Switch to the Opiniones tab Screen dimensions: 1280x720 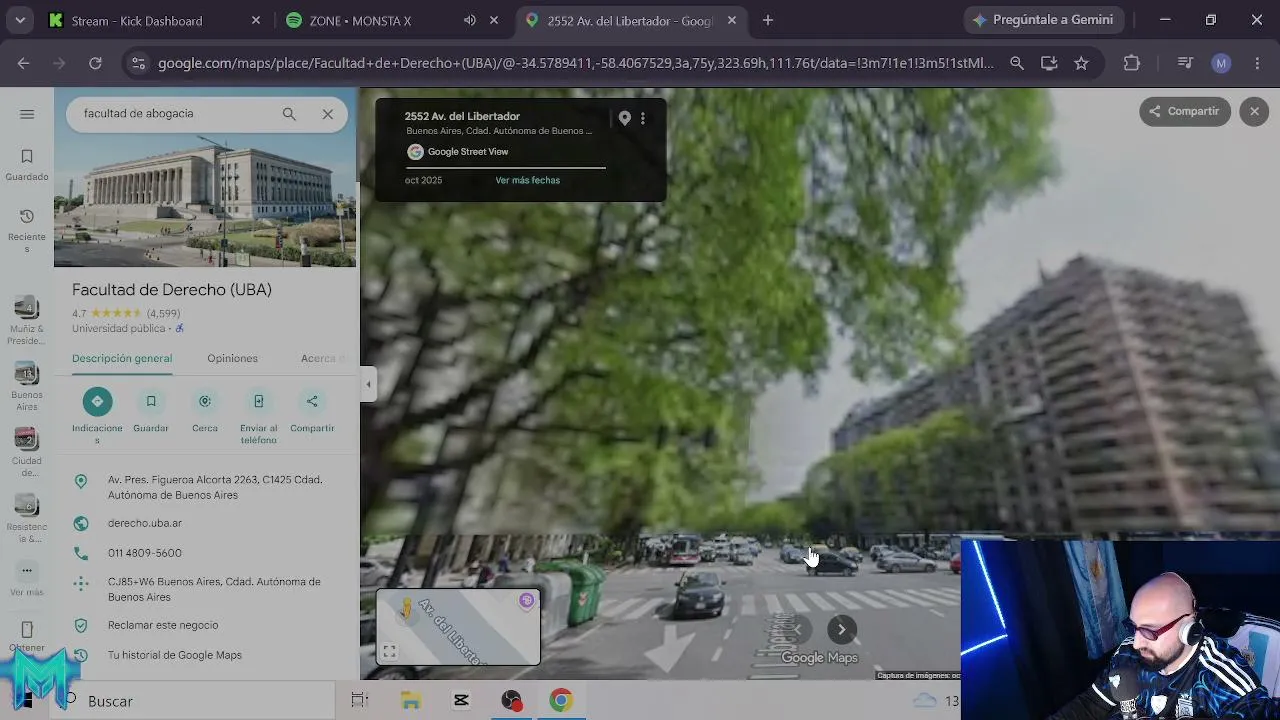(232, 358)
